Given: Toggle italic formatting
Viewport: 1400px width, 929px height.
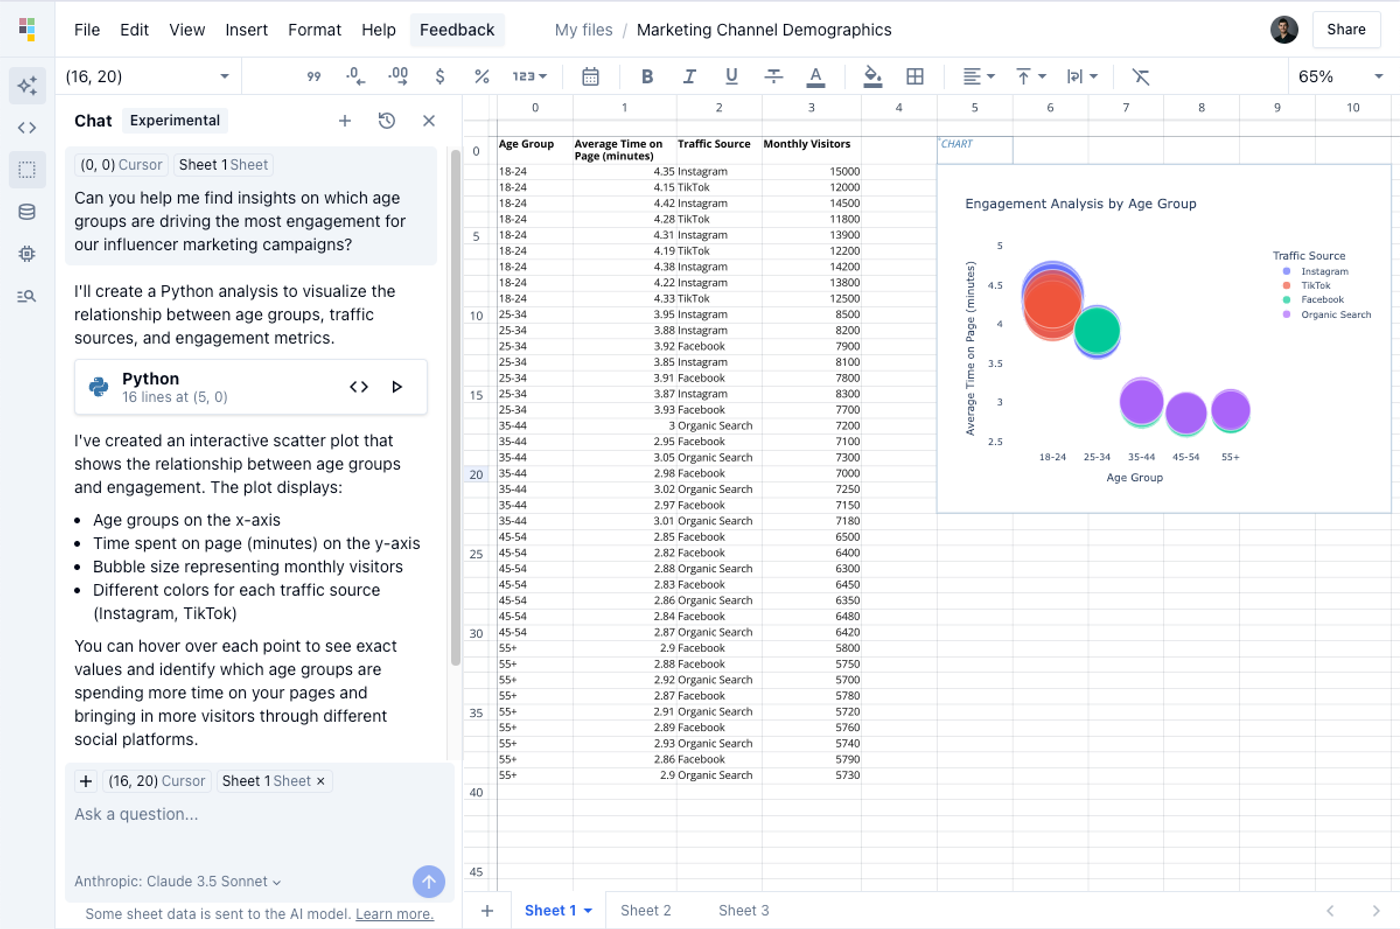Looking at the screenshot, I should (x=689, y=75).
